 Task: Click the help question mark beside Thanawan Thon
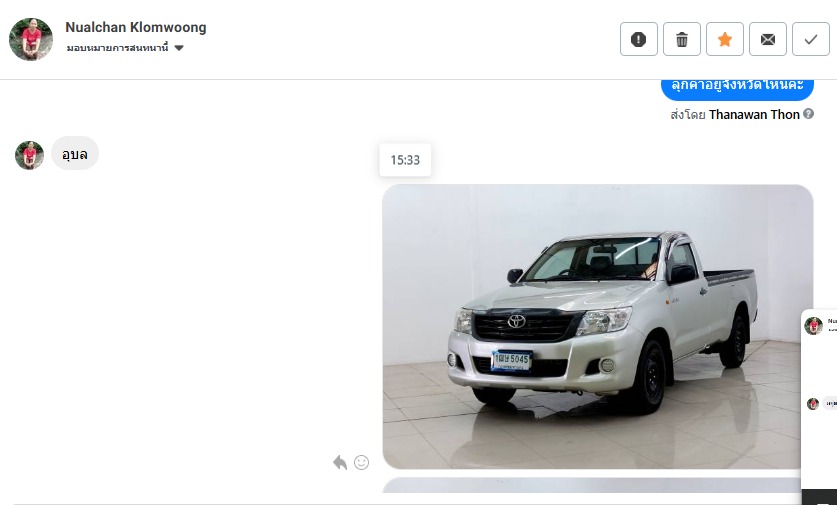(808, 114)
